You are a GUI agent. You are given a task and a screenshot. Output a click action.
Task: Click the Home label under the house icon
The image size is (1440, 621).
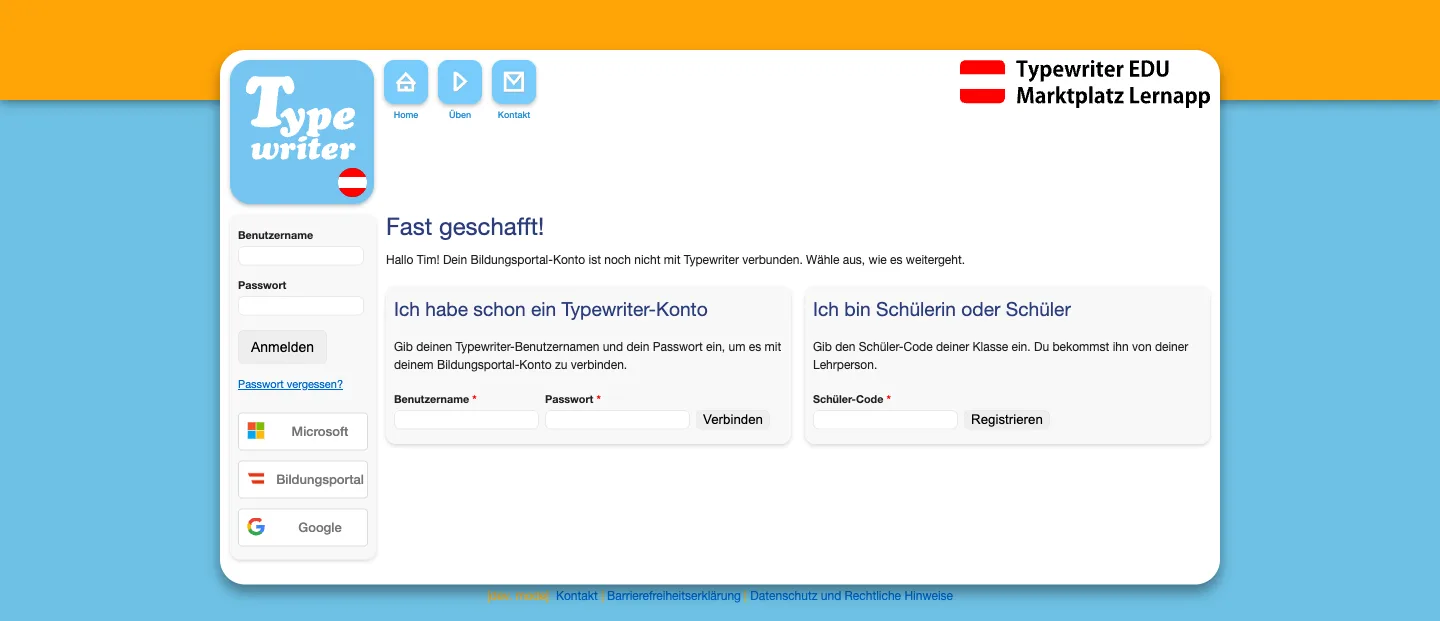tap(406, 115)
